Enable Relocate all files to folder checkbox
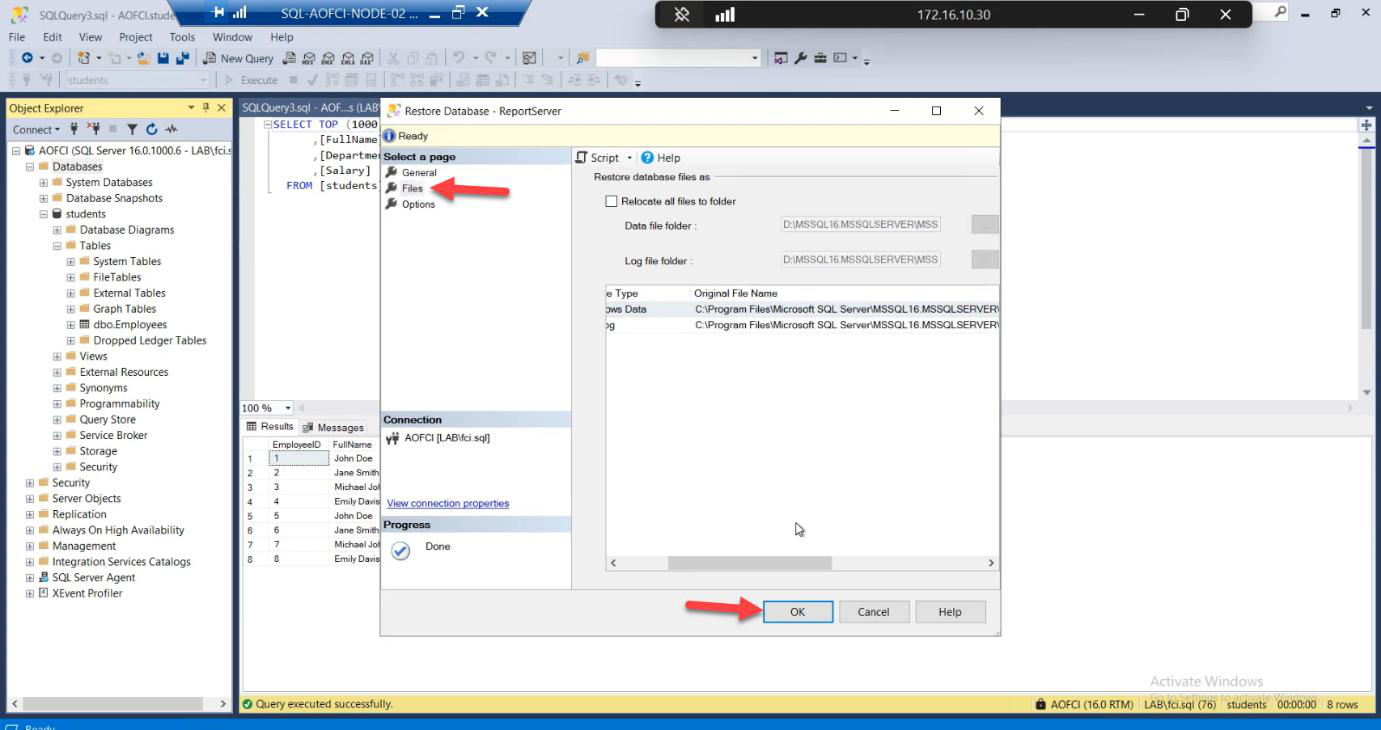 pos(612,201)
